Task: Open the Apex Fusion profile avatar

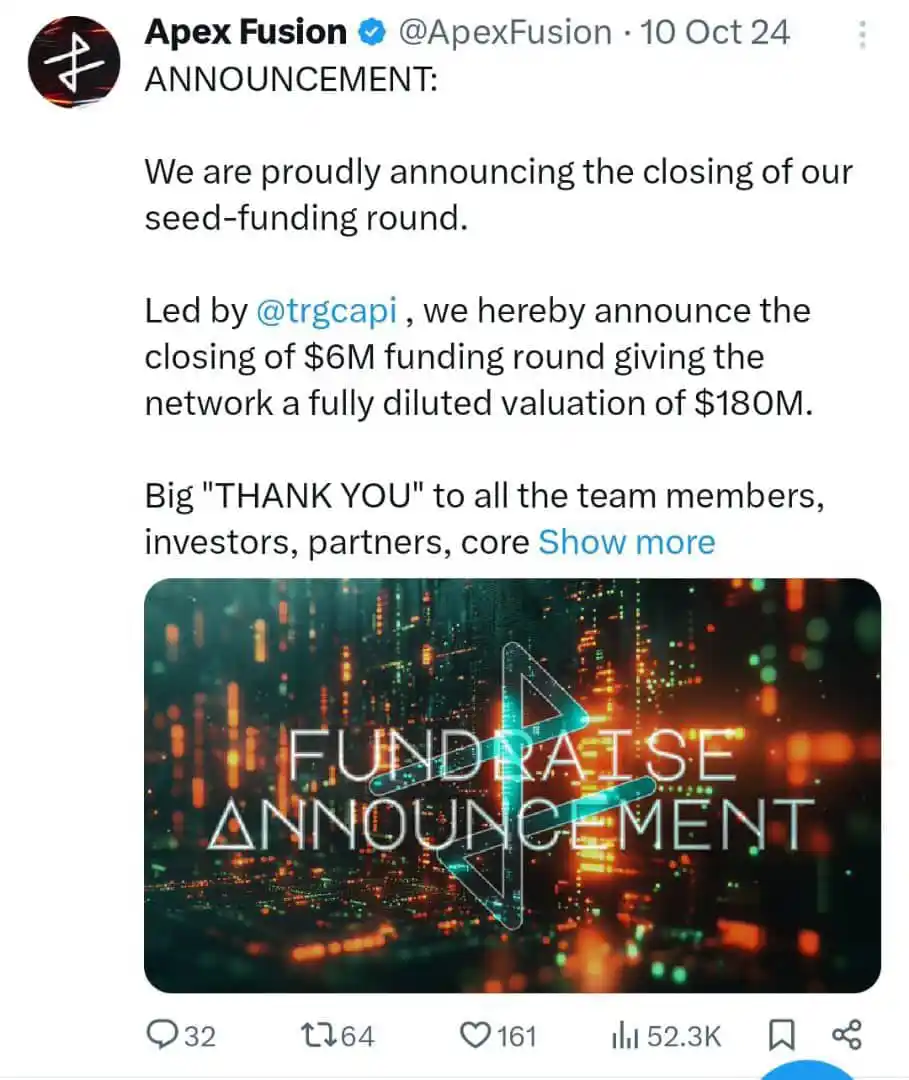Action: point(72,60)
